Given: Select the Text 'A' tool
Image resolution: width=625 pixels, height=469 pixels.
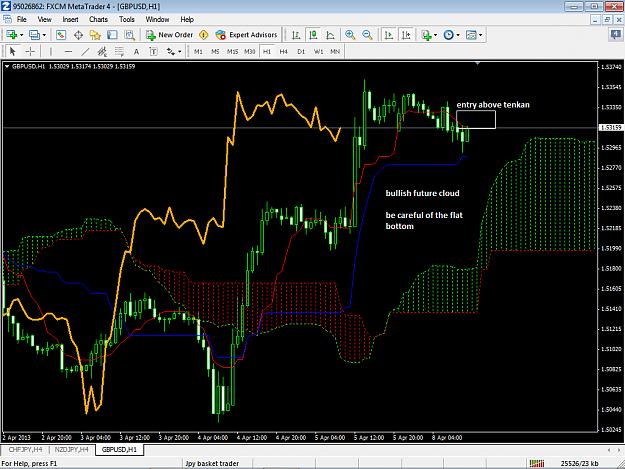Looking at the screenshot, I should click(136, 51).
